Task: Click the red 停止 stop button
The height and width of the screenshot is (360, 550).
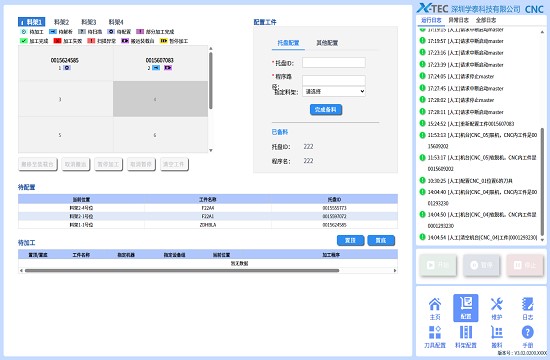Action: [x=525, y=265]
